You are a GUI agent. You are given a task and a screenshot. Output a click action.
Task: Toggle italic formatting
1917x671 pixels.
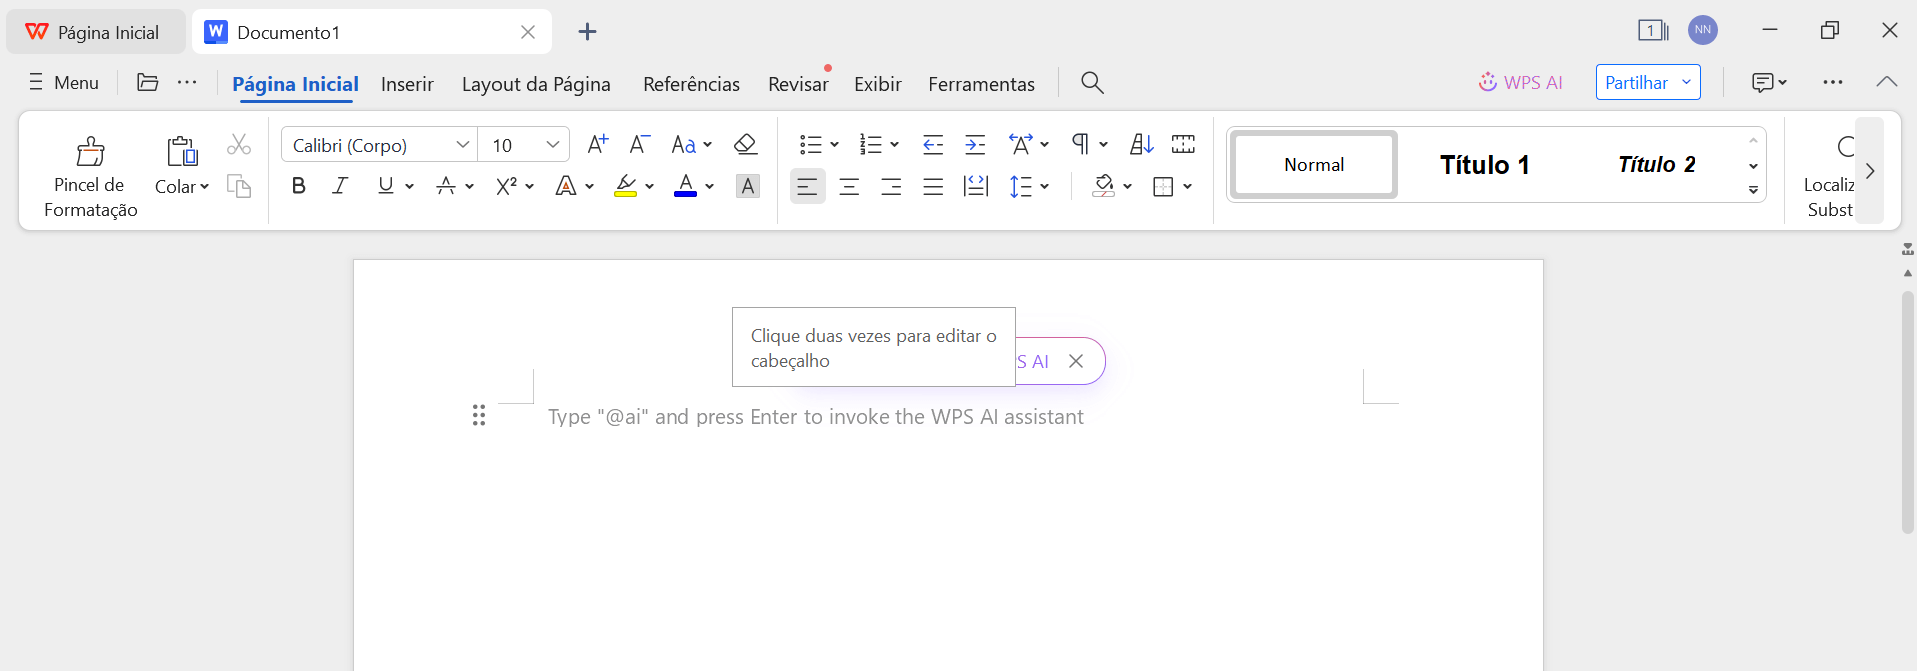click(x=340, y=186)
